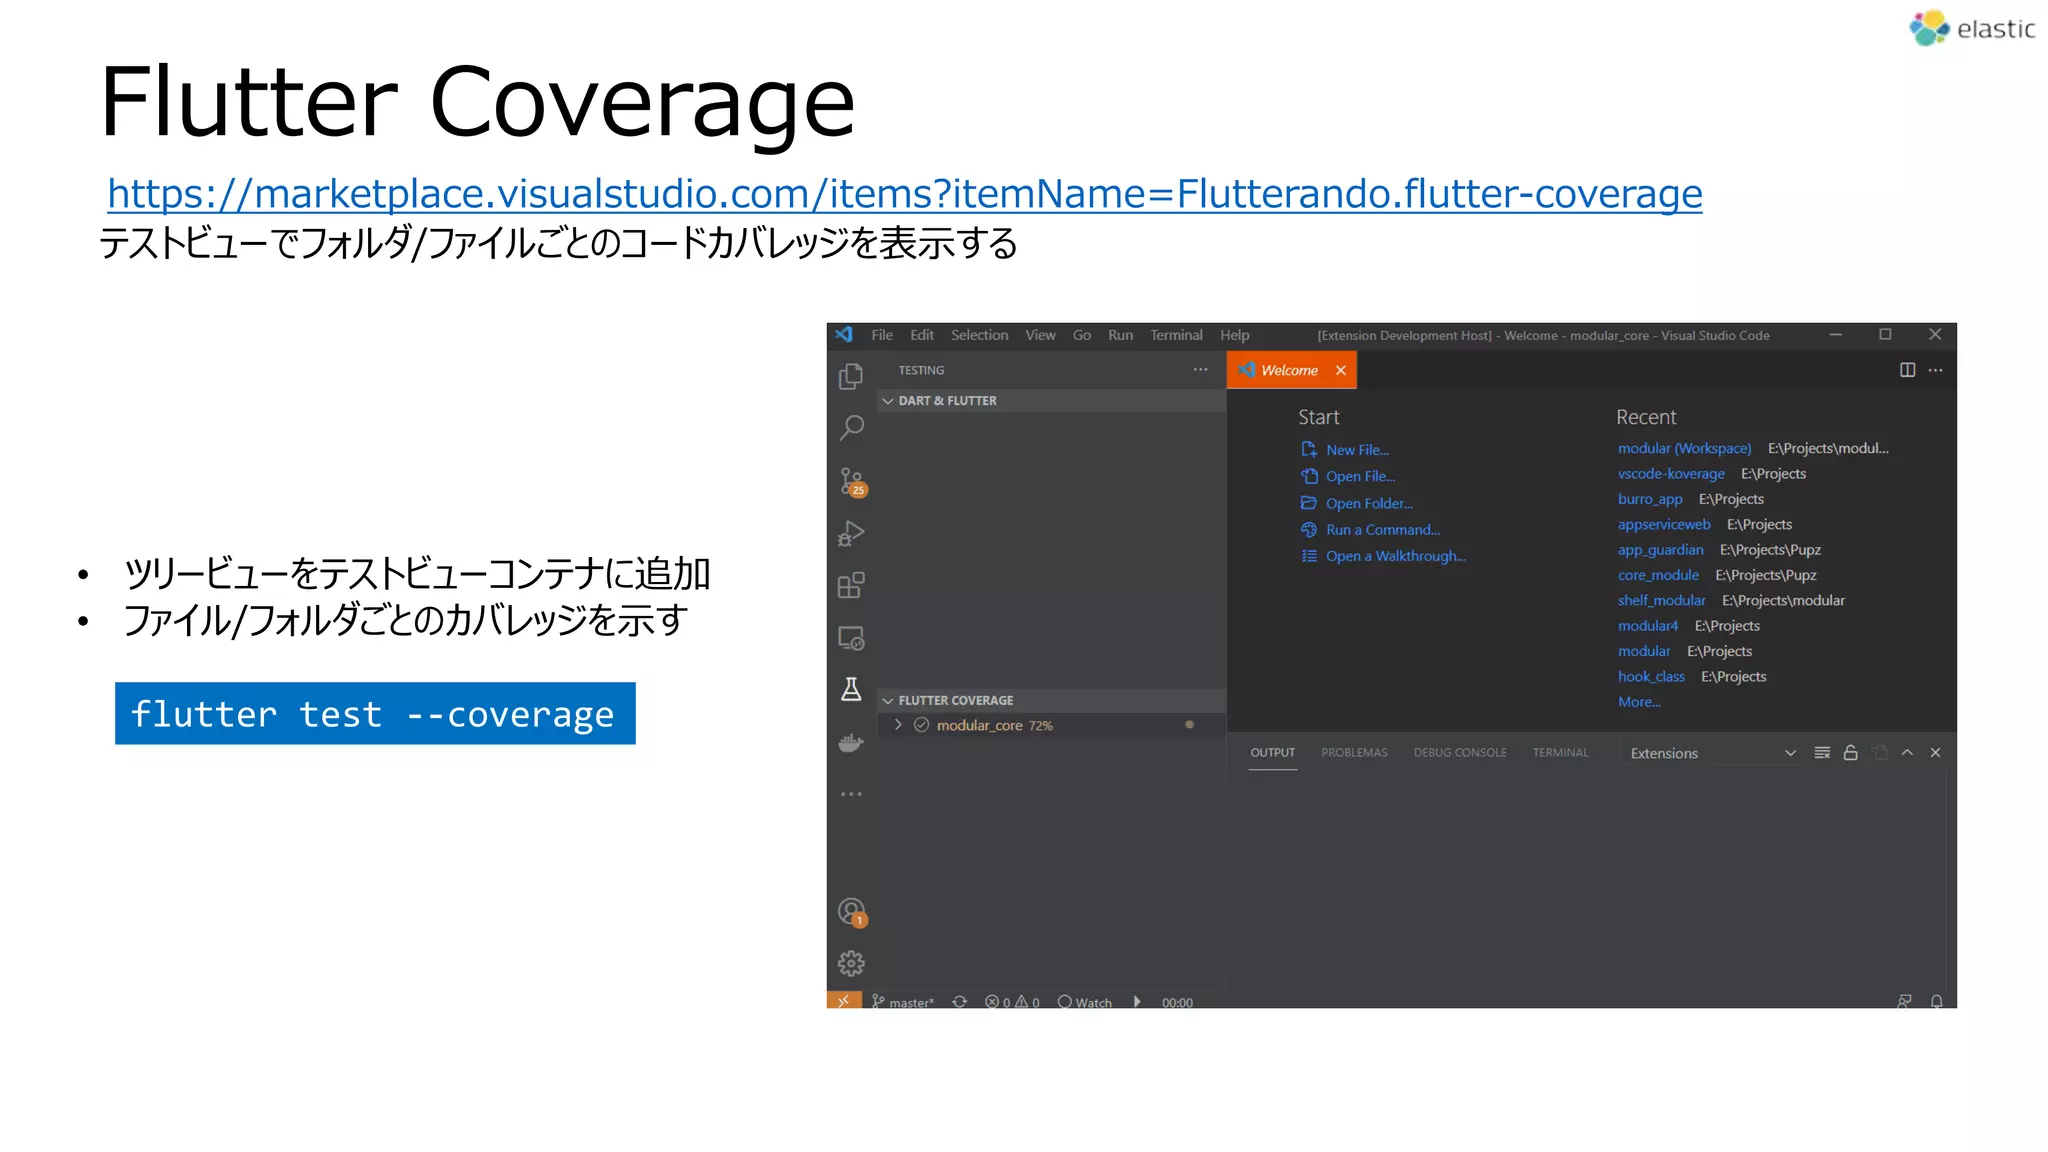The width and height of the screenshot is (2048, 1152).
Task: Toggle Watch in the status bar
Action: coord(1085,1002)
